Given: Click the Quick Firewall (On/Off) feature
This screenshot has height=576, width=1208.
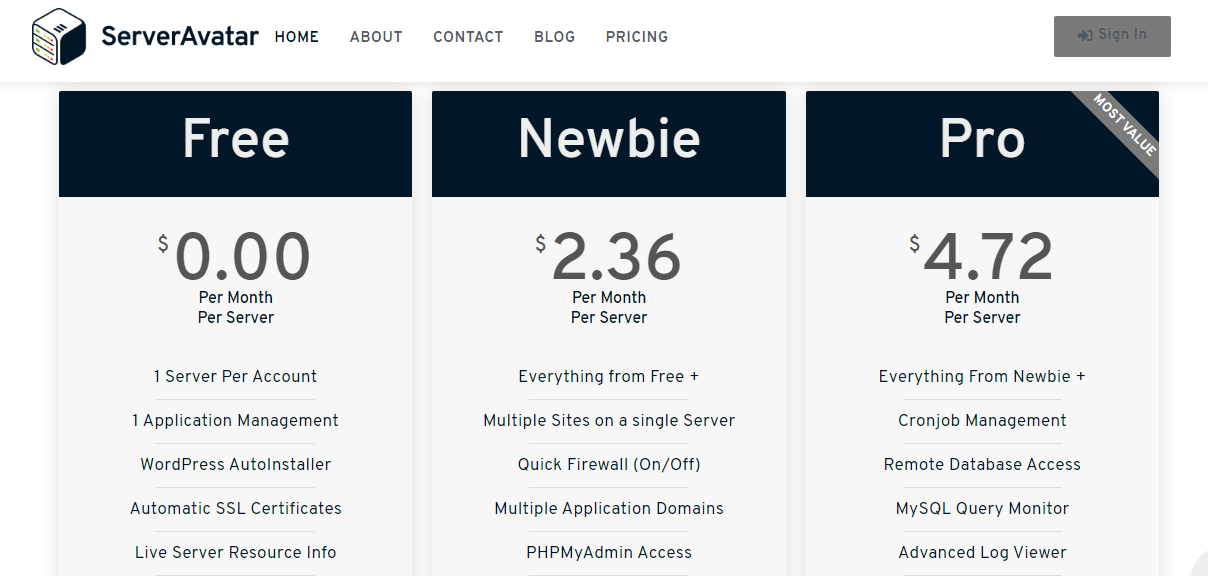Looking at the screenshot, I should click(609, 465).
